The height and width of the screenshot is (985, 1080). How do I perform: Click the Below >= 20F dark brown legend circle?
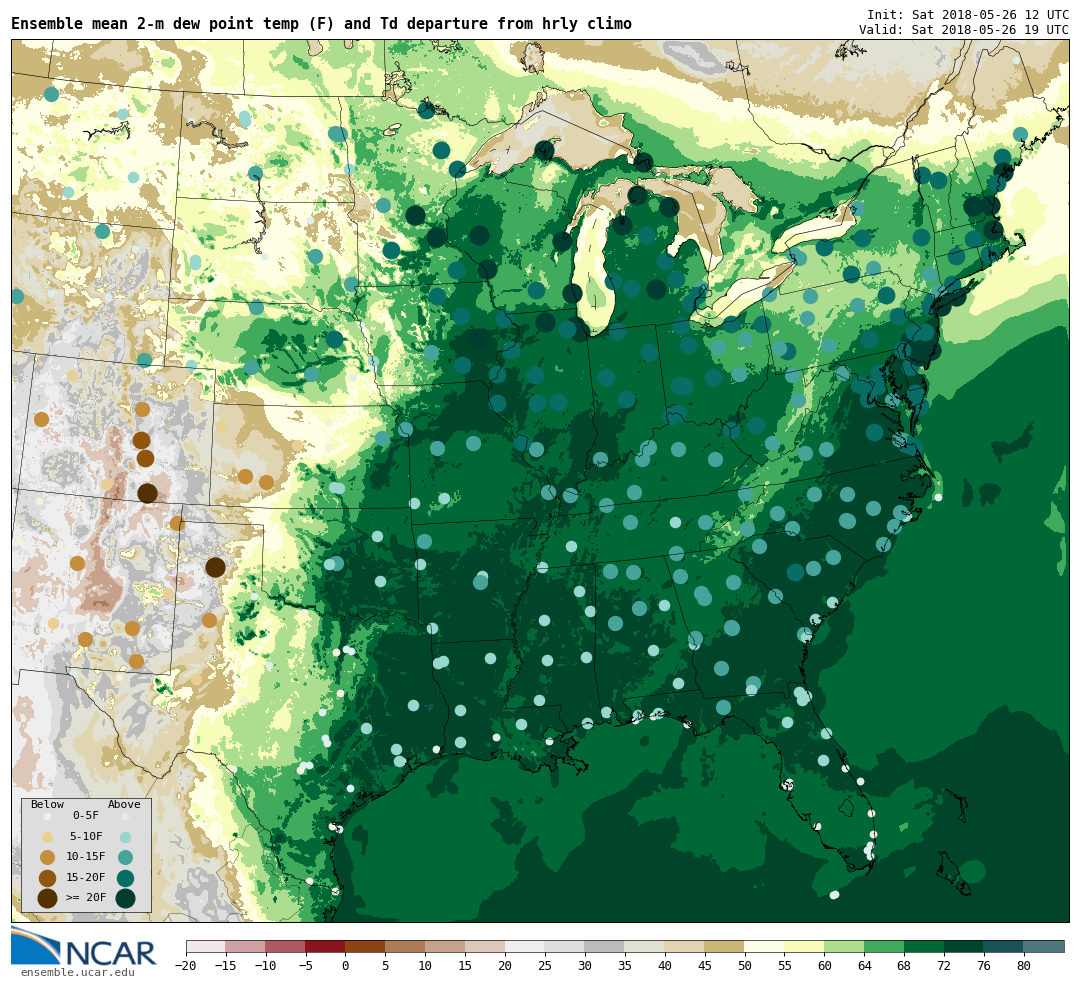[x=48, y=898]
